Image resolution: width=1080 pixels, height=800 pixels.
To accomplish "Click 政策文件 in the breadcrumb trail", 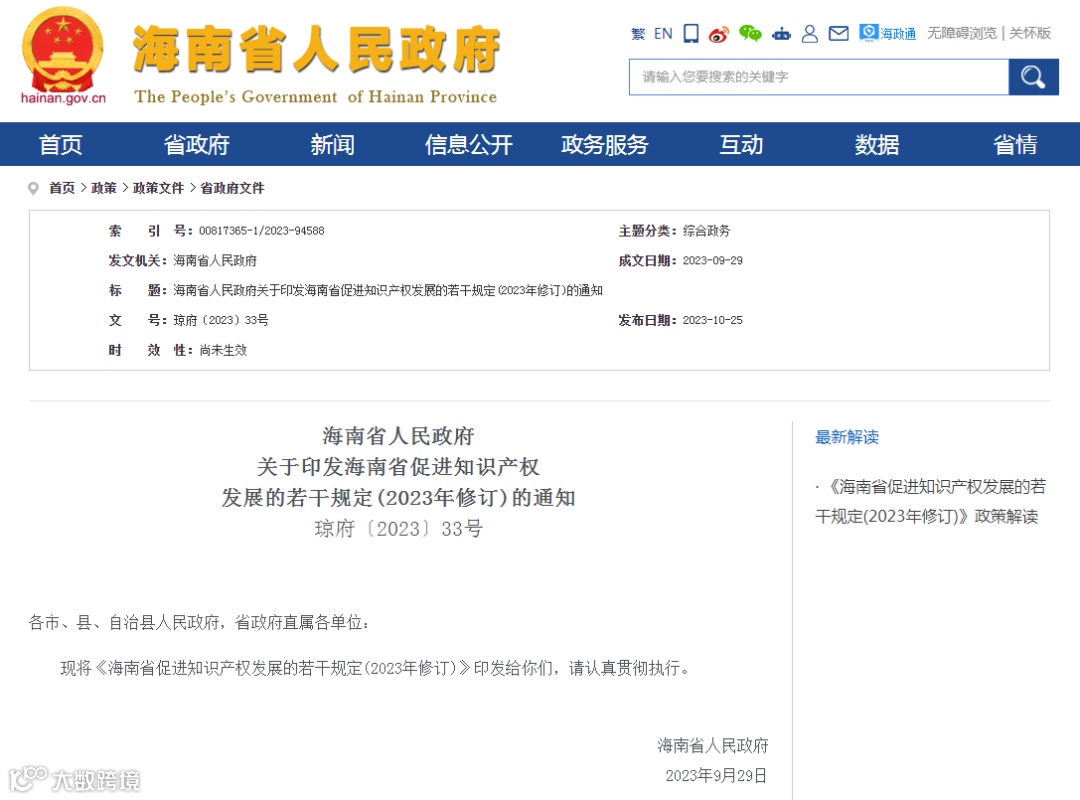I will [158, 188].
